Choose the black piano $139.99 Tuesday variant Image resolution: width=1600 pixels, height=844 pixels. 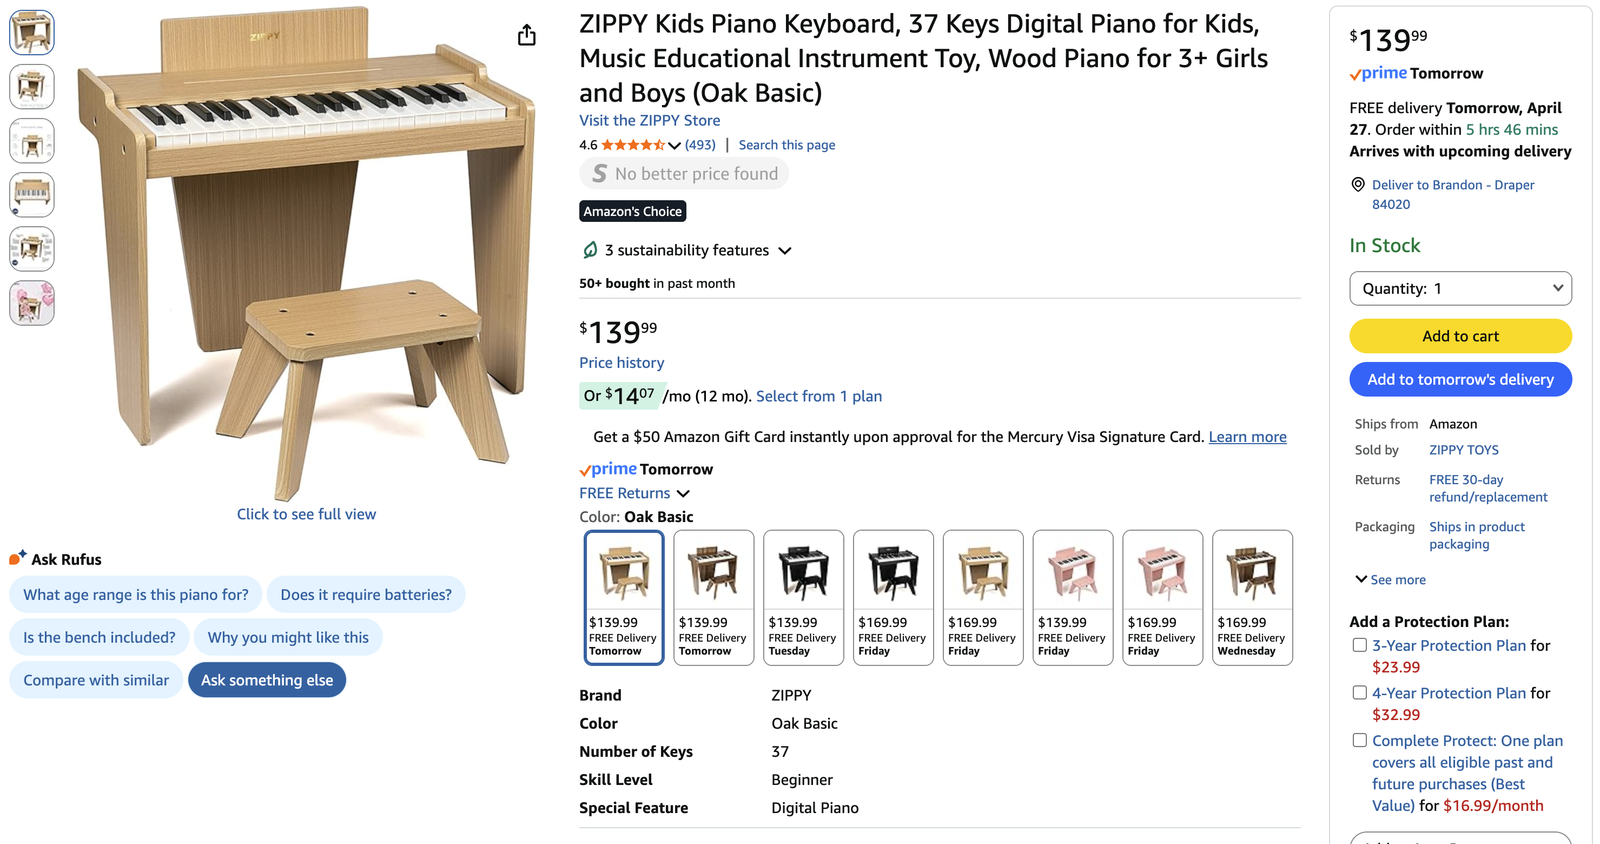(x=803, y=597)
